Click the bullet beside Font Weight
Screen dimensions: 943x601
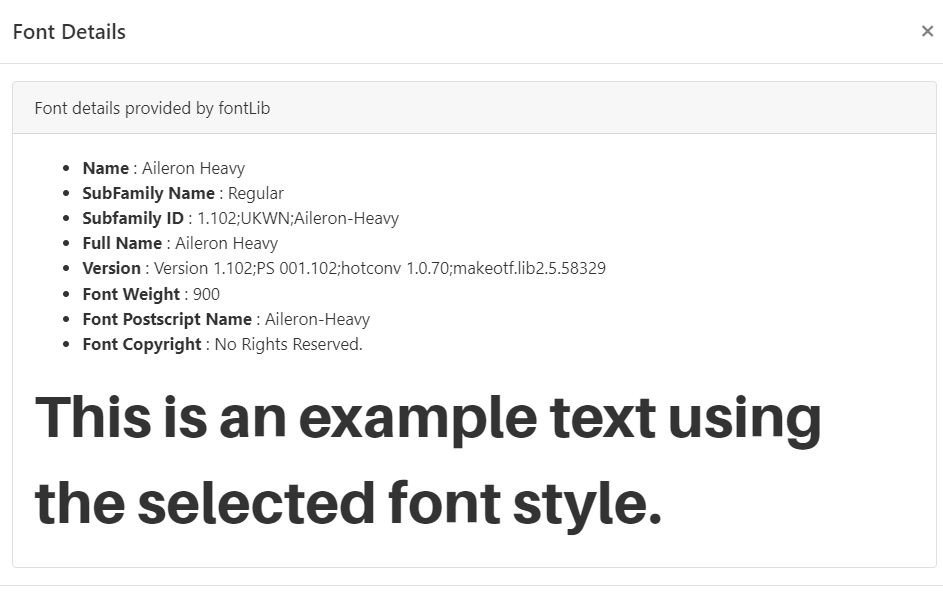coord(69,293)
